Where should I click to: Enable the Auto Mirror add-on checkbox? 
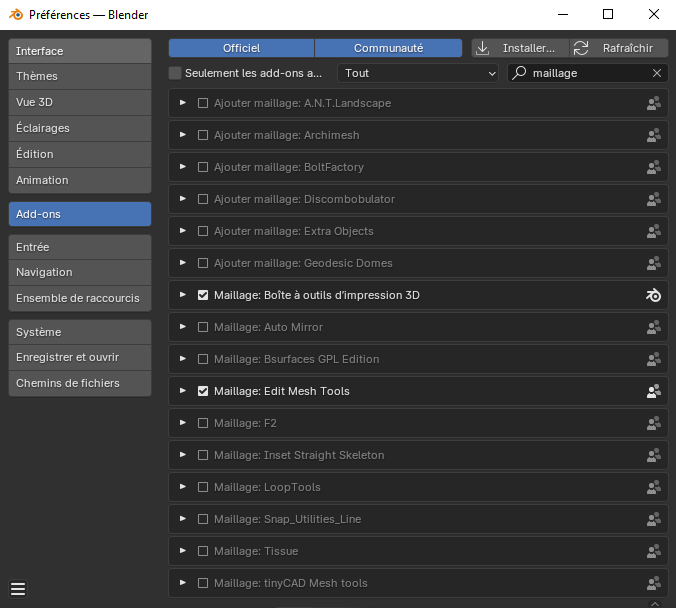point(203,327)
